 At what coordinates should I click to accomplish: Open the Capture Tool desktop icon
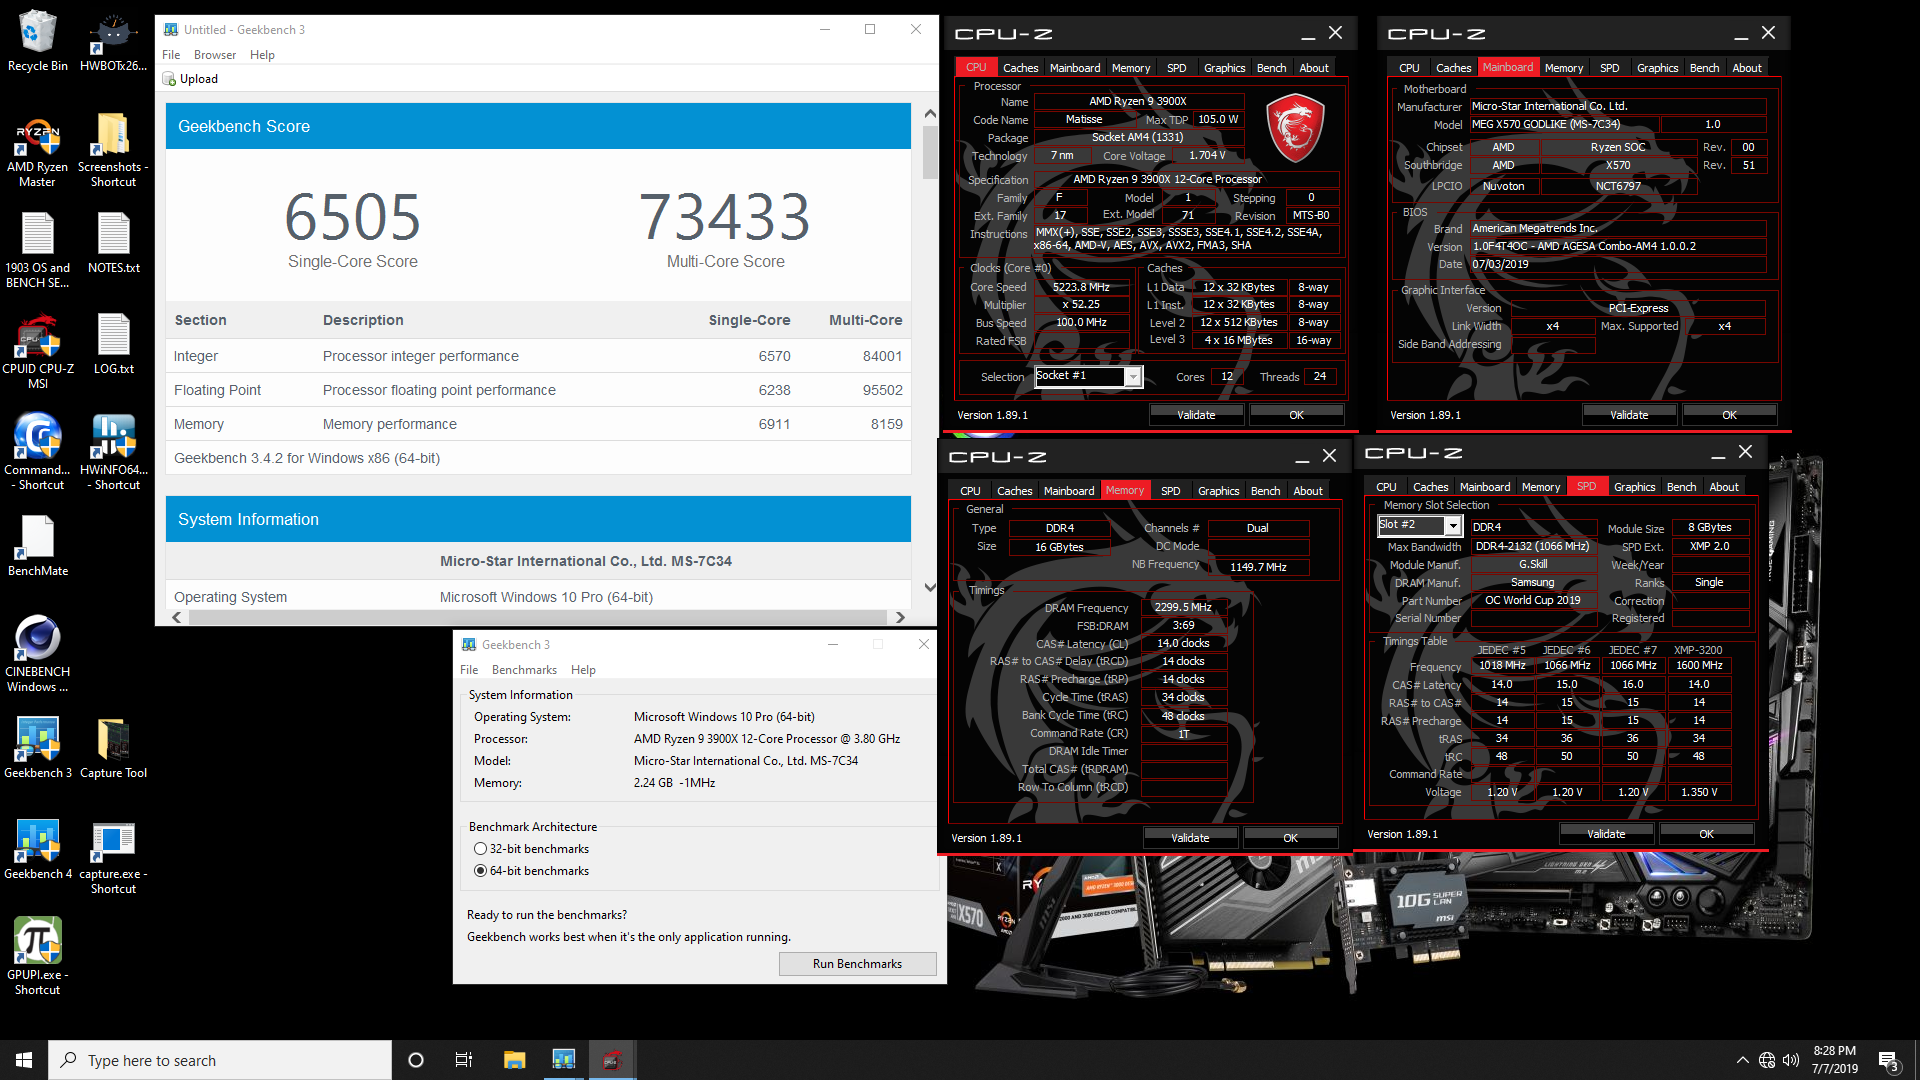113,748
